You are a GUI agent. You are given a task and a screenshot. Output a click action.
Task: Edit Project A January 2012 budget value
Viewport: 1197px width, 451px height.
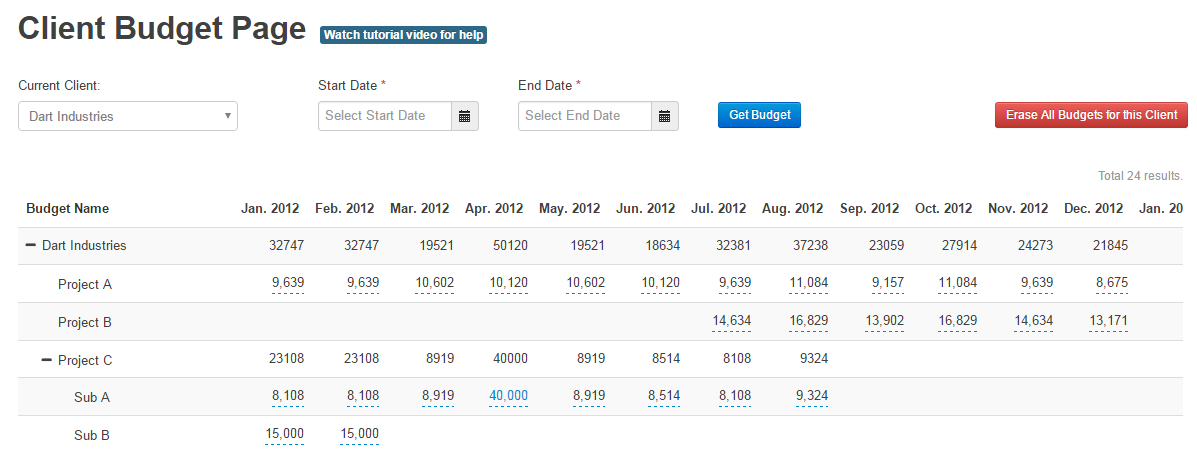tap(288, 283)
